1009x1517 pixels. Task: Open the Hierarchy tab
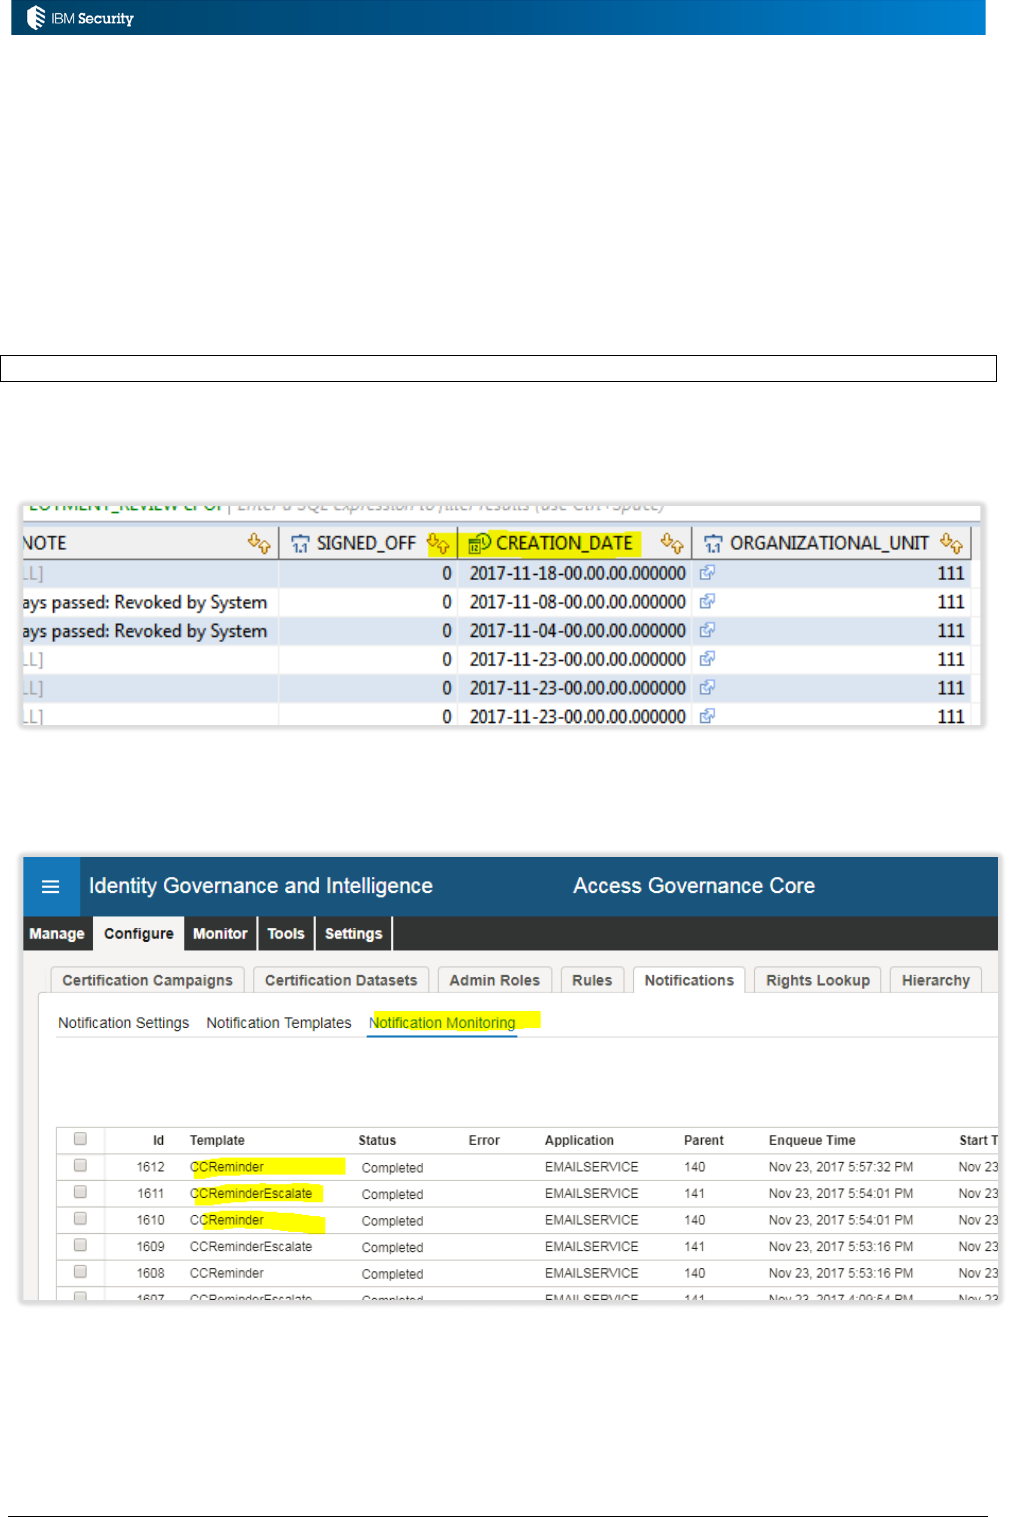click(x=936, y=980)
